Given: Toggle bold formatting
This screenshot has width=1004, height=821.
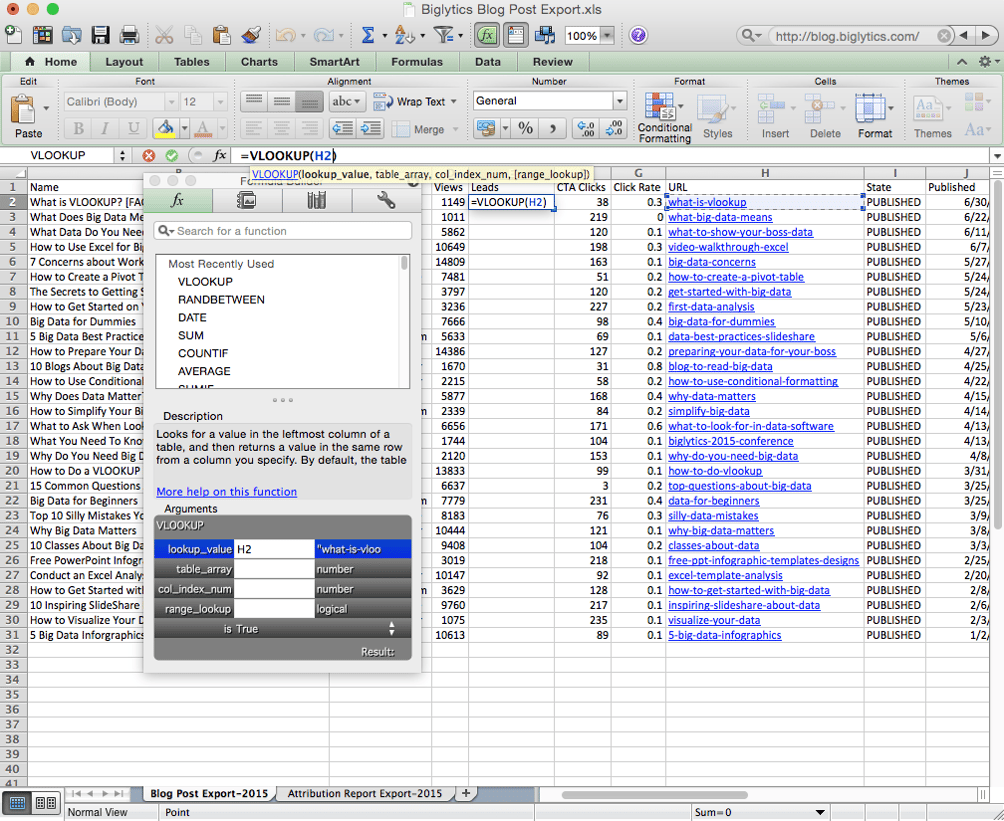Looking at the screenshot, I should pos(77,128).
